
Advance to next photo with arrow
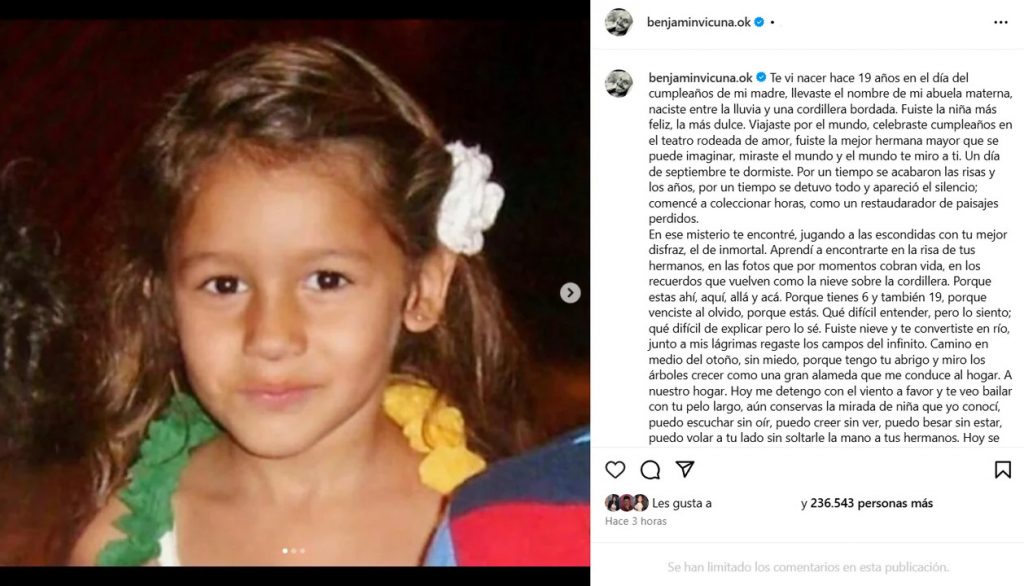pos(570,293)
